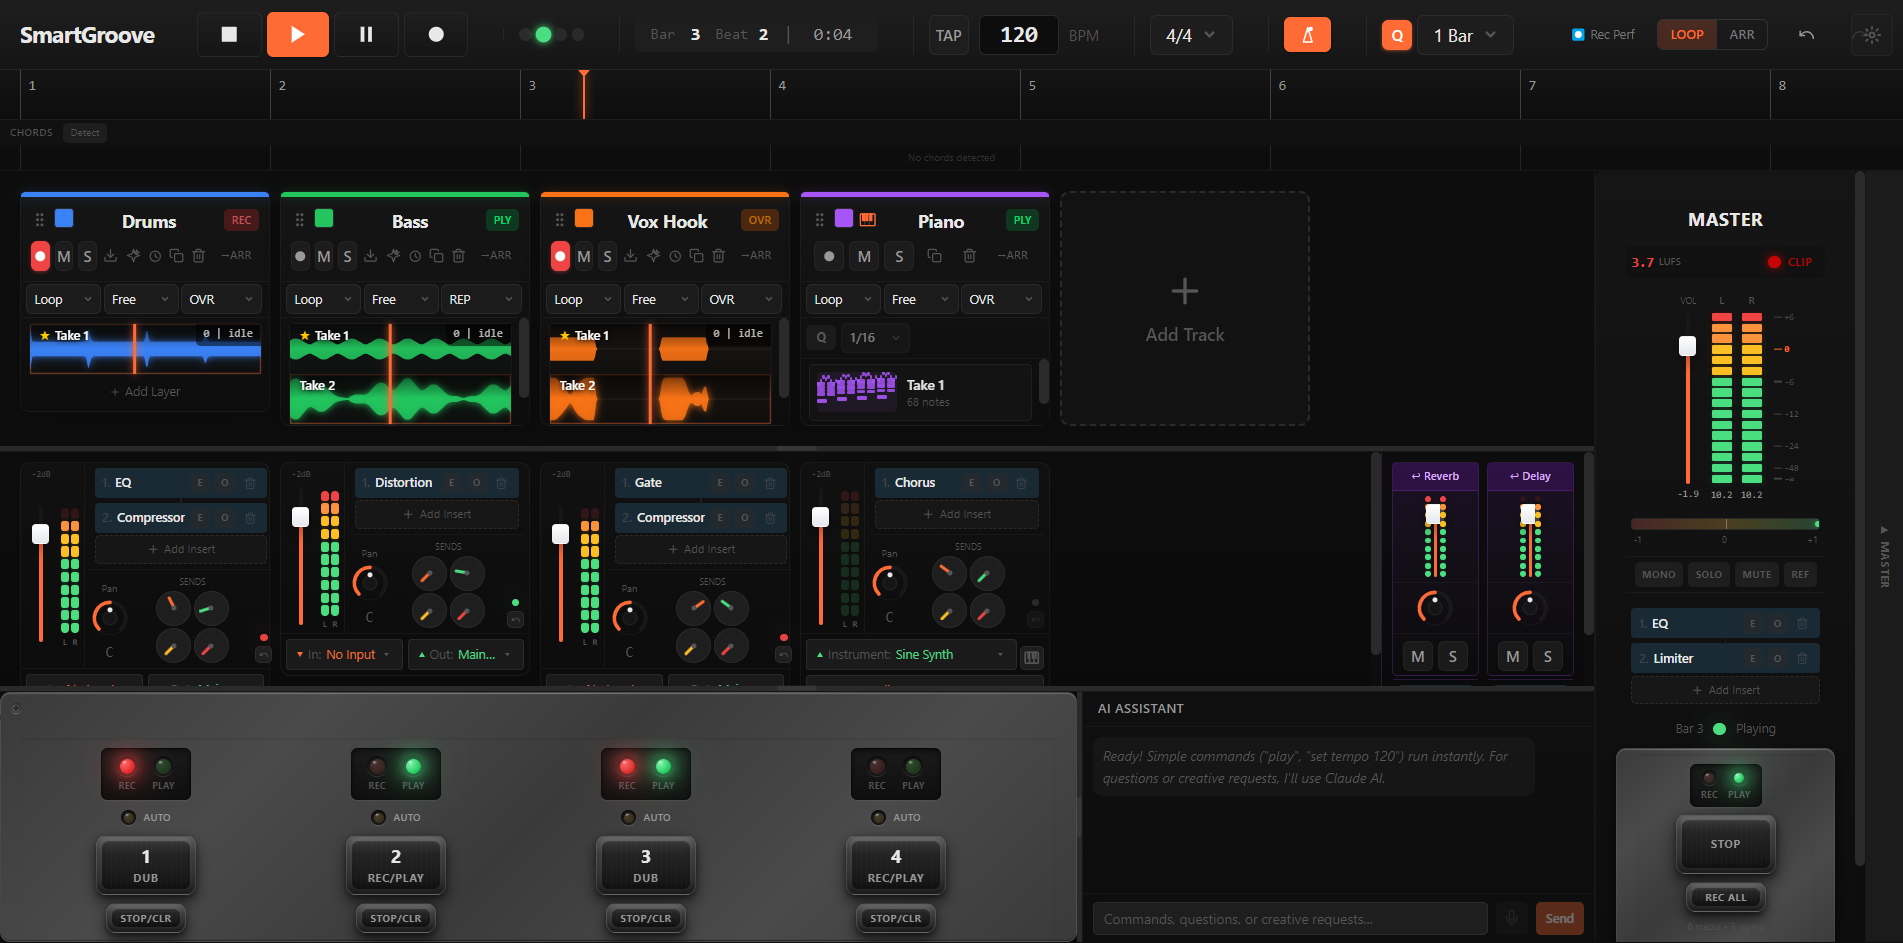The width and height of the screenshot is (1903, 943).
Task: Arm the Drums track record button
Action: (x=40, y=256)
